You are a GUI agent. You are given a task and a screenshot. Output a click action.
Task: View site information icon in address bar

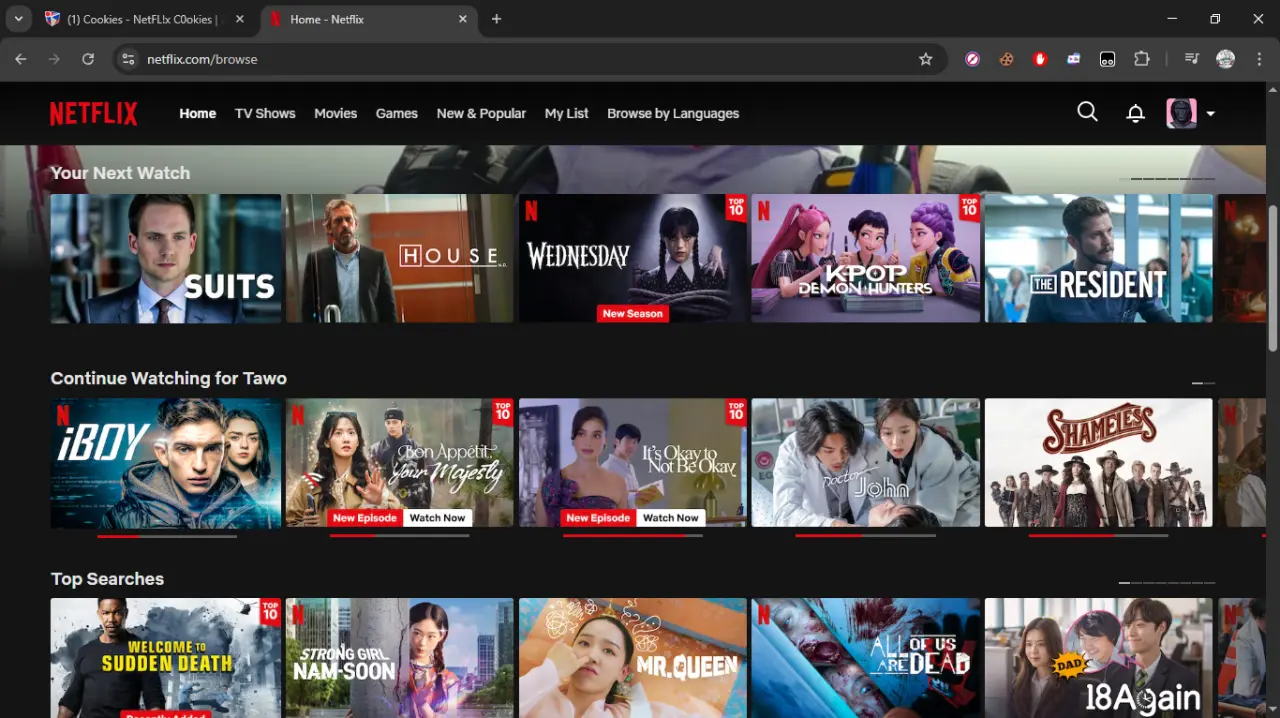[128, 59]
